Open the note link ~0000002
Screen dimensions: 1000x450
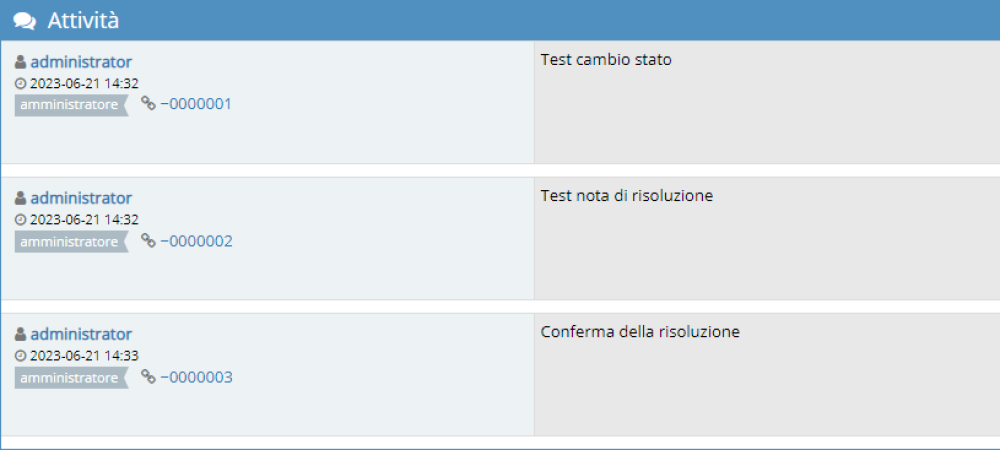tap(196, 241)
